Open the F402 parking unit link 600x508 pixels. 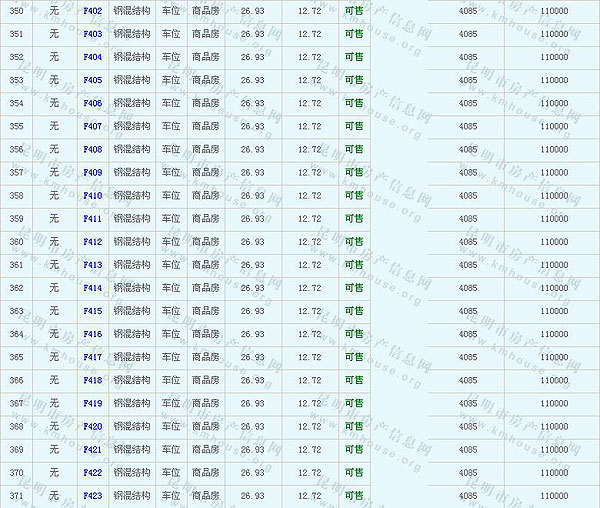92,11
